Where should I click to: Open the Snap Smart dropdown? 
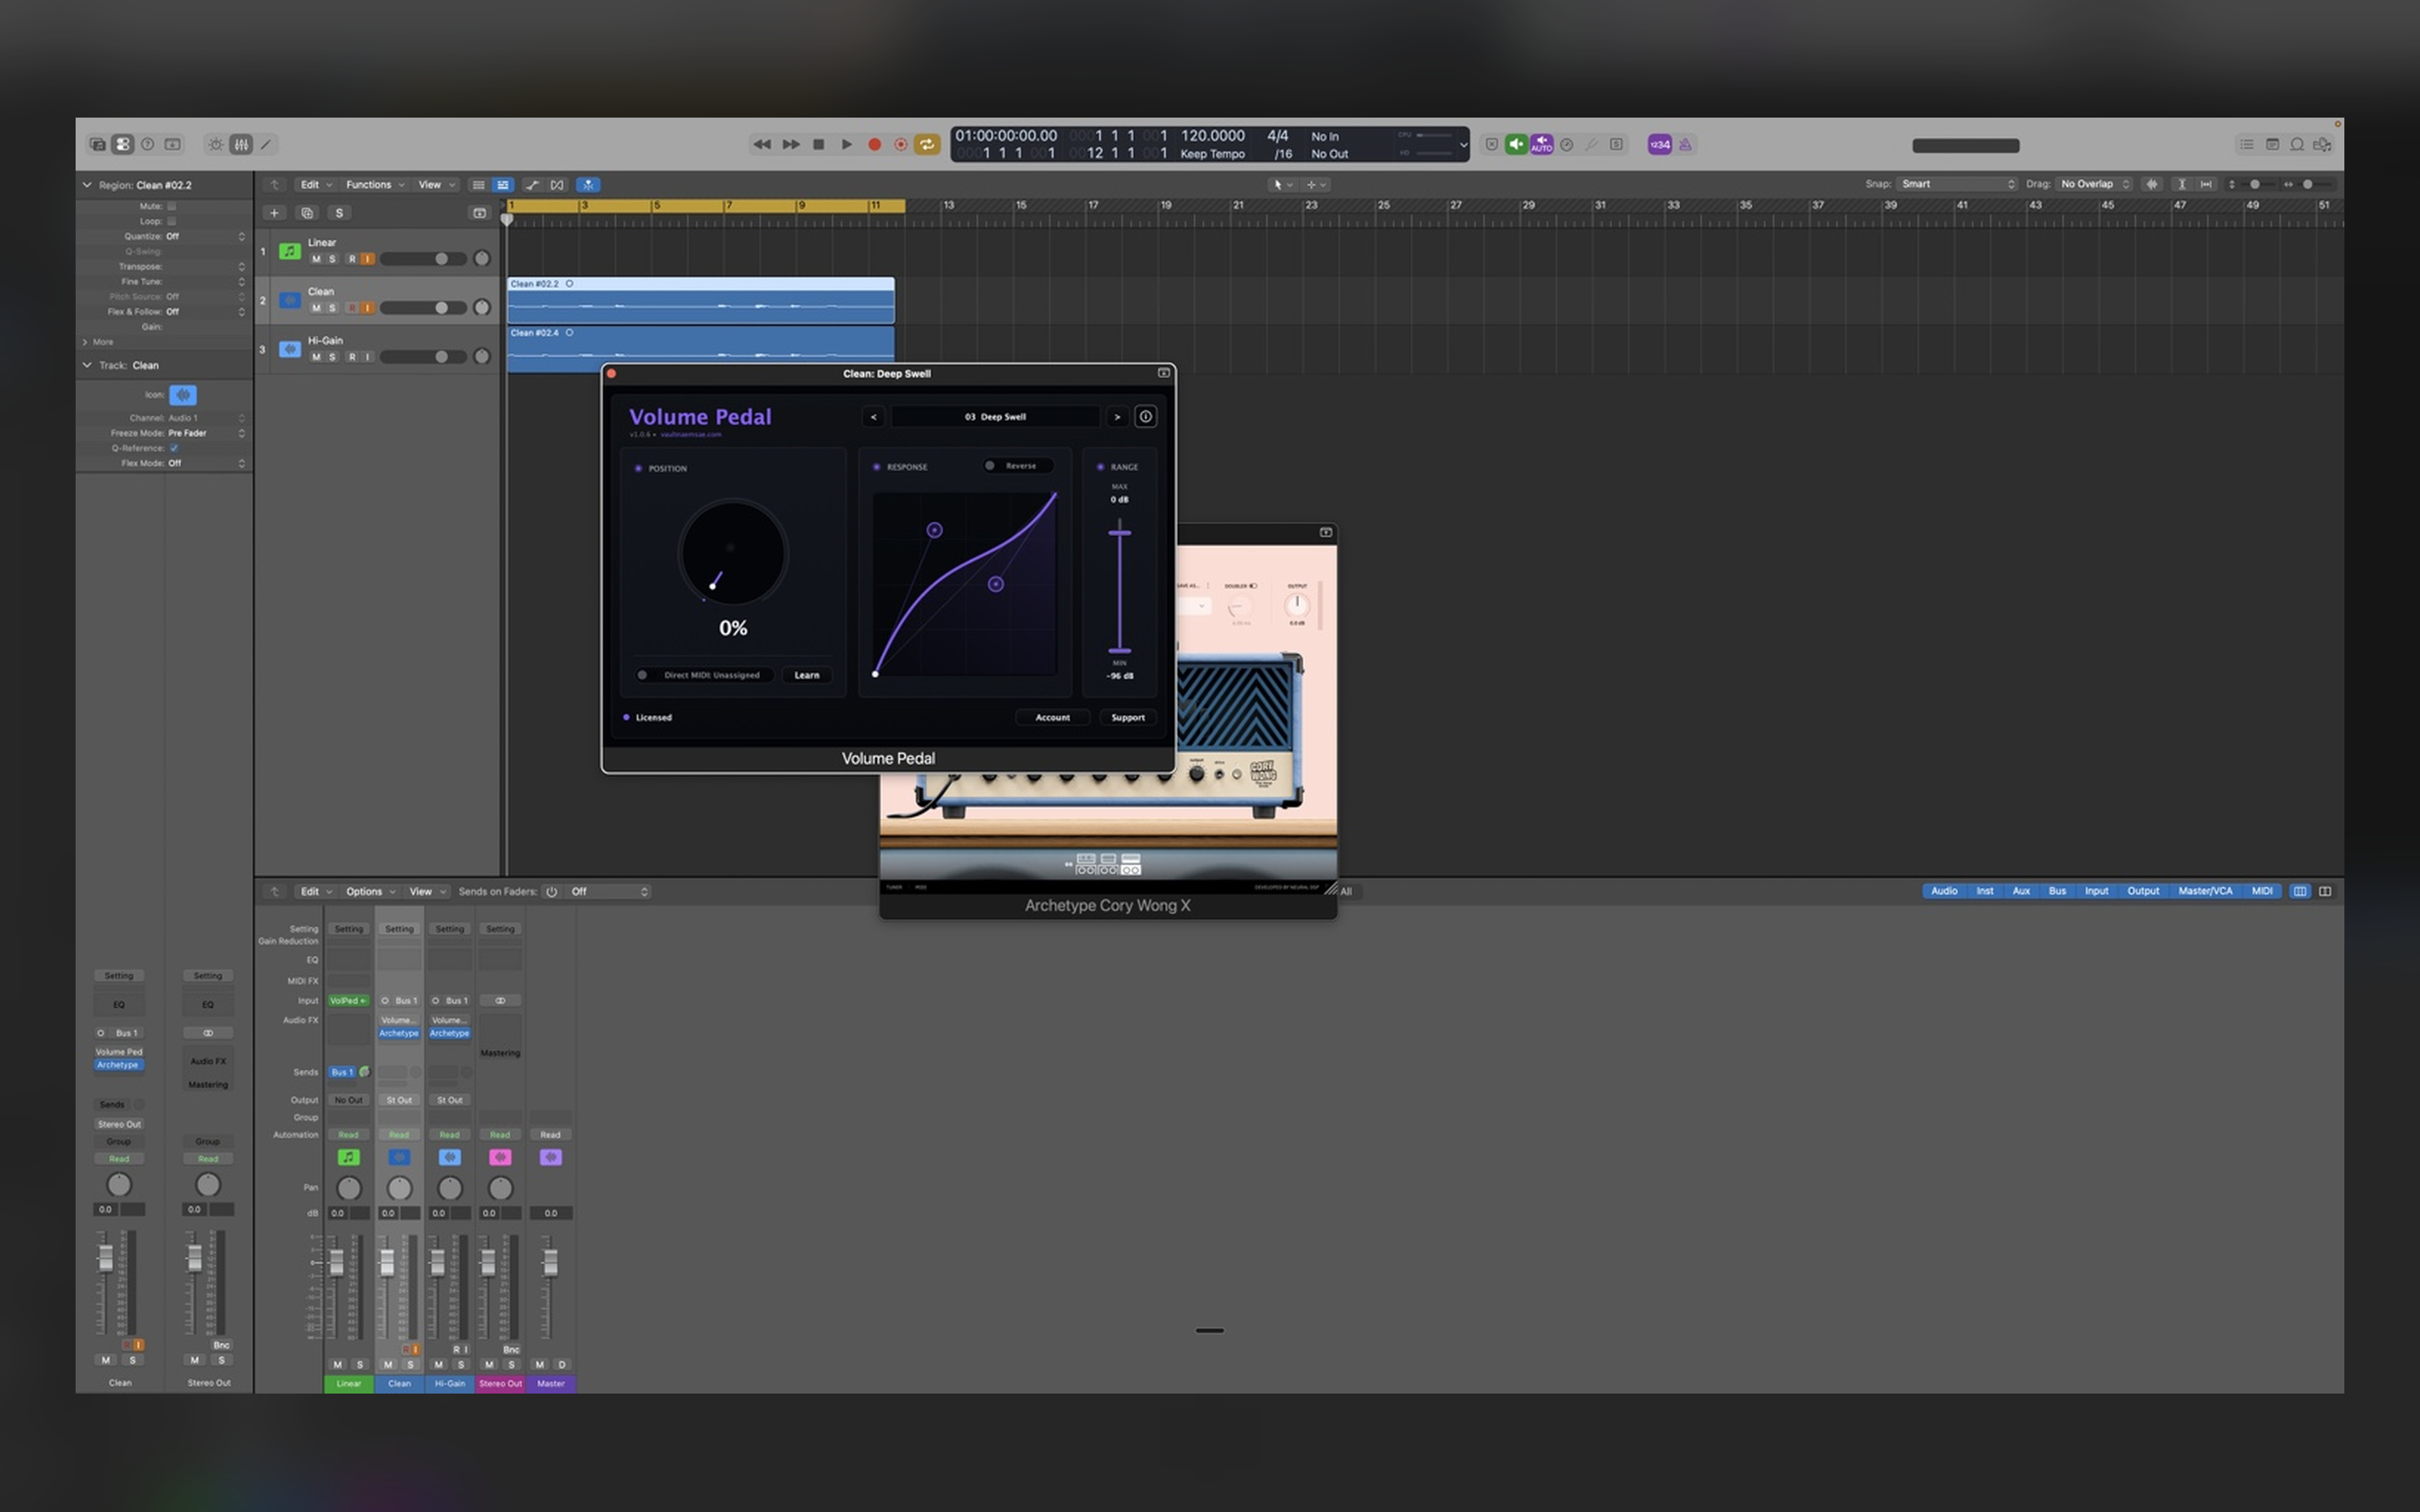1958,184
